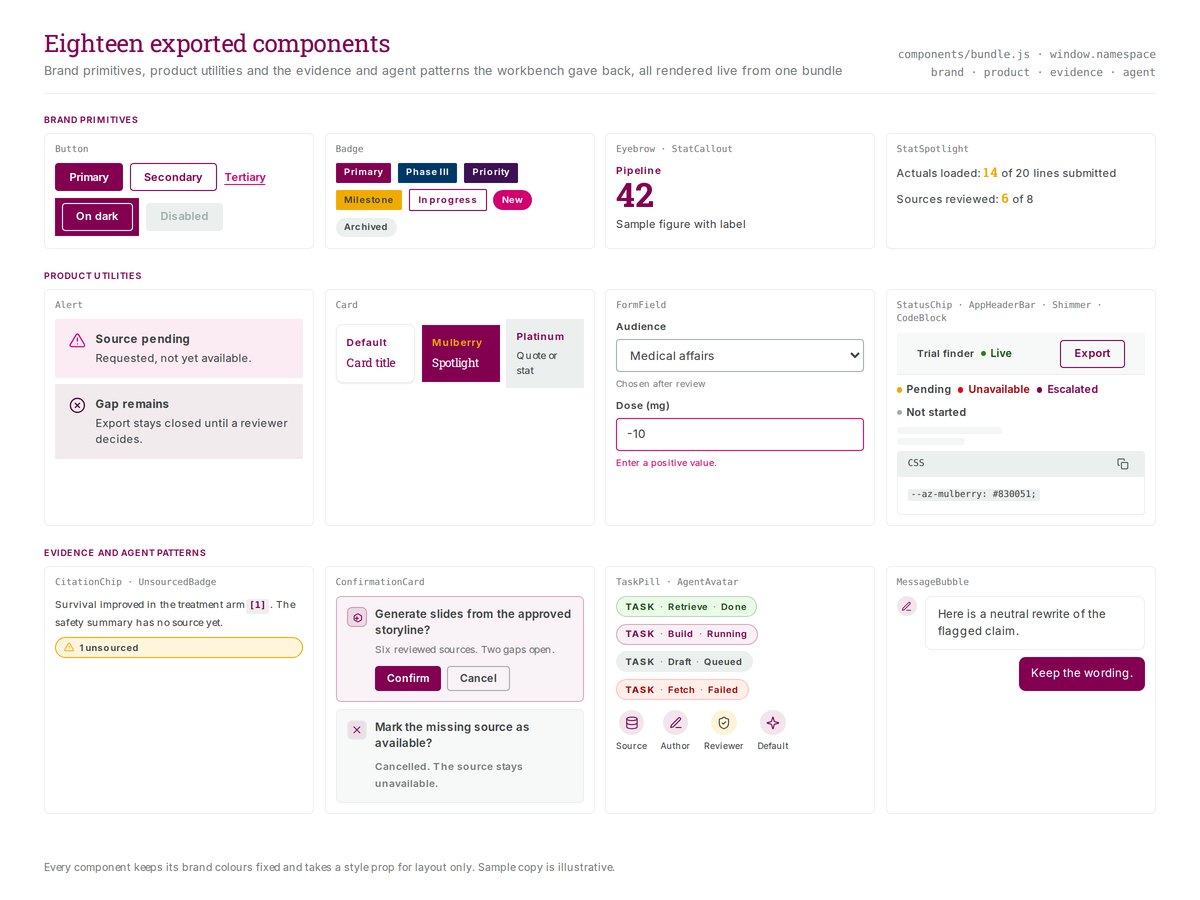Click the pencil avatar beside message bubble
The width and height of the screenshot is (1200, 900).
[907, 606]
